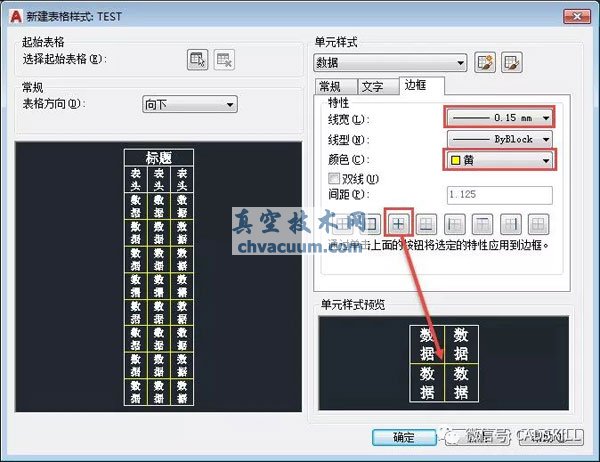Click the 间距 input field showing 1.125

500,195
